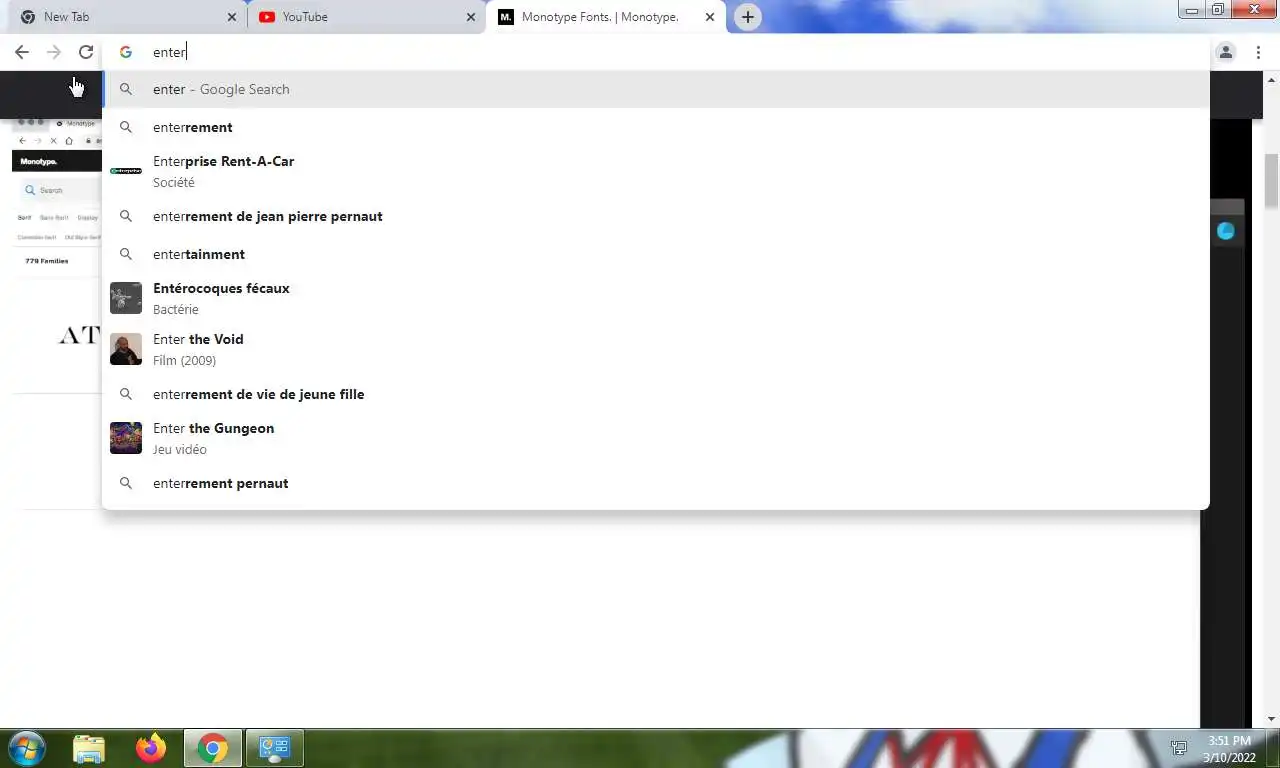Click the network icon in the system tray
1280x768 pixels.
pos(1179,748)
